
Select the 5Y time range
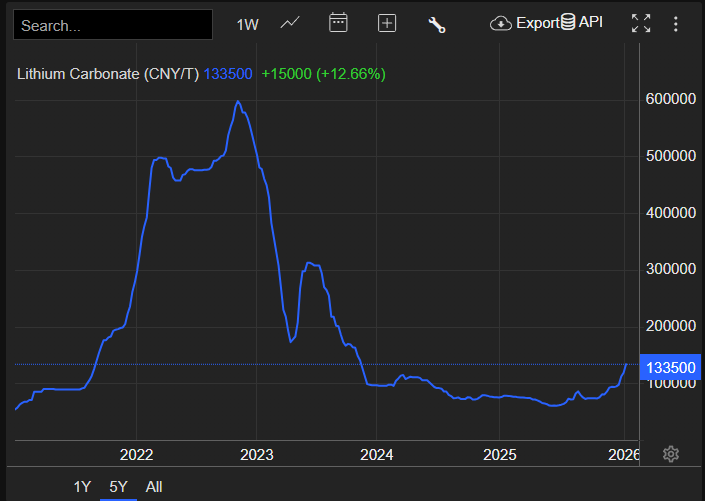coord(119,487)
